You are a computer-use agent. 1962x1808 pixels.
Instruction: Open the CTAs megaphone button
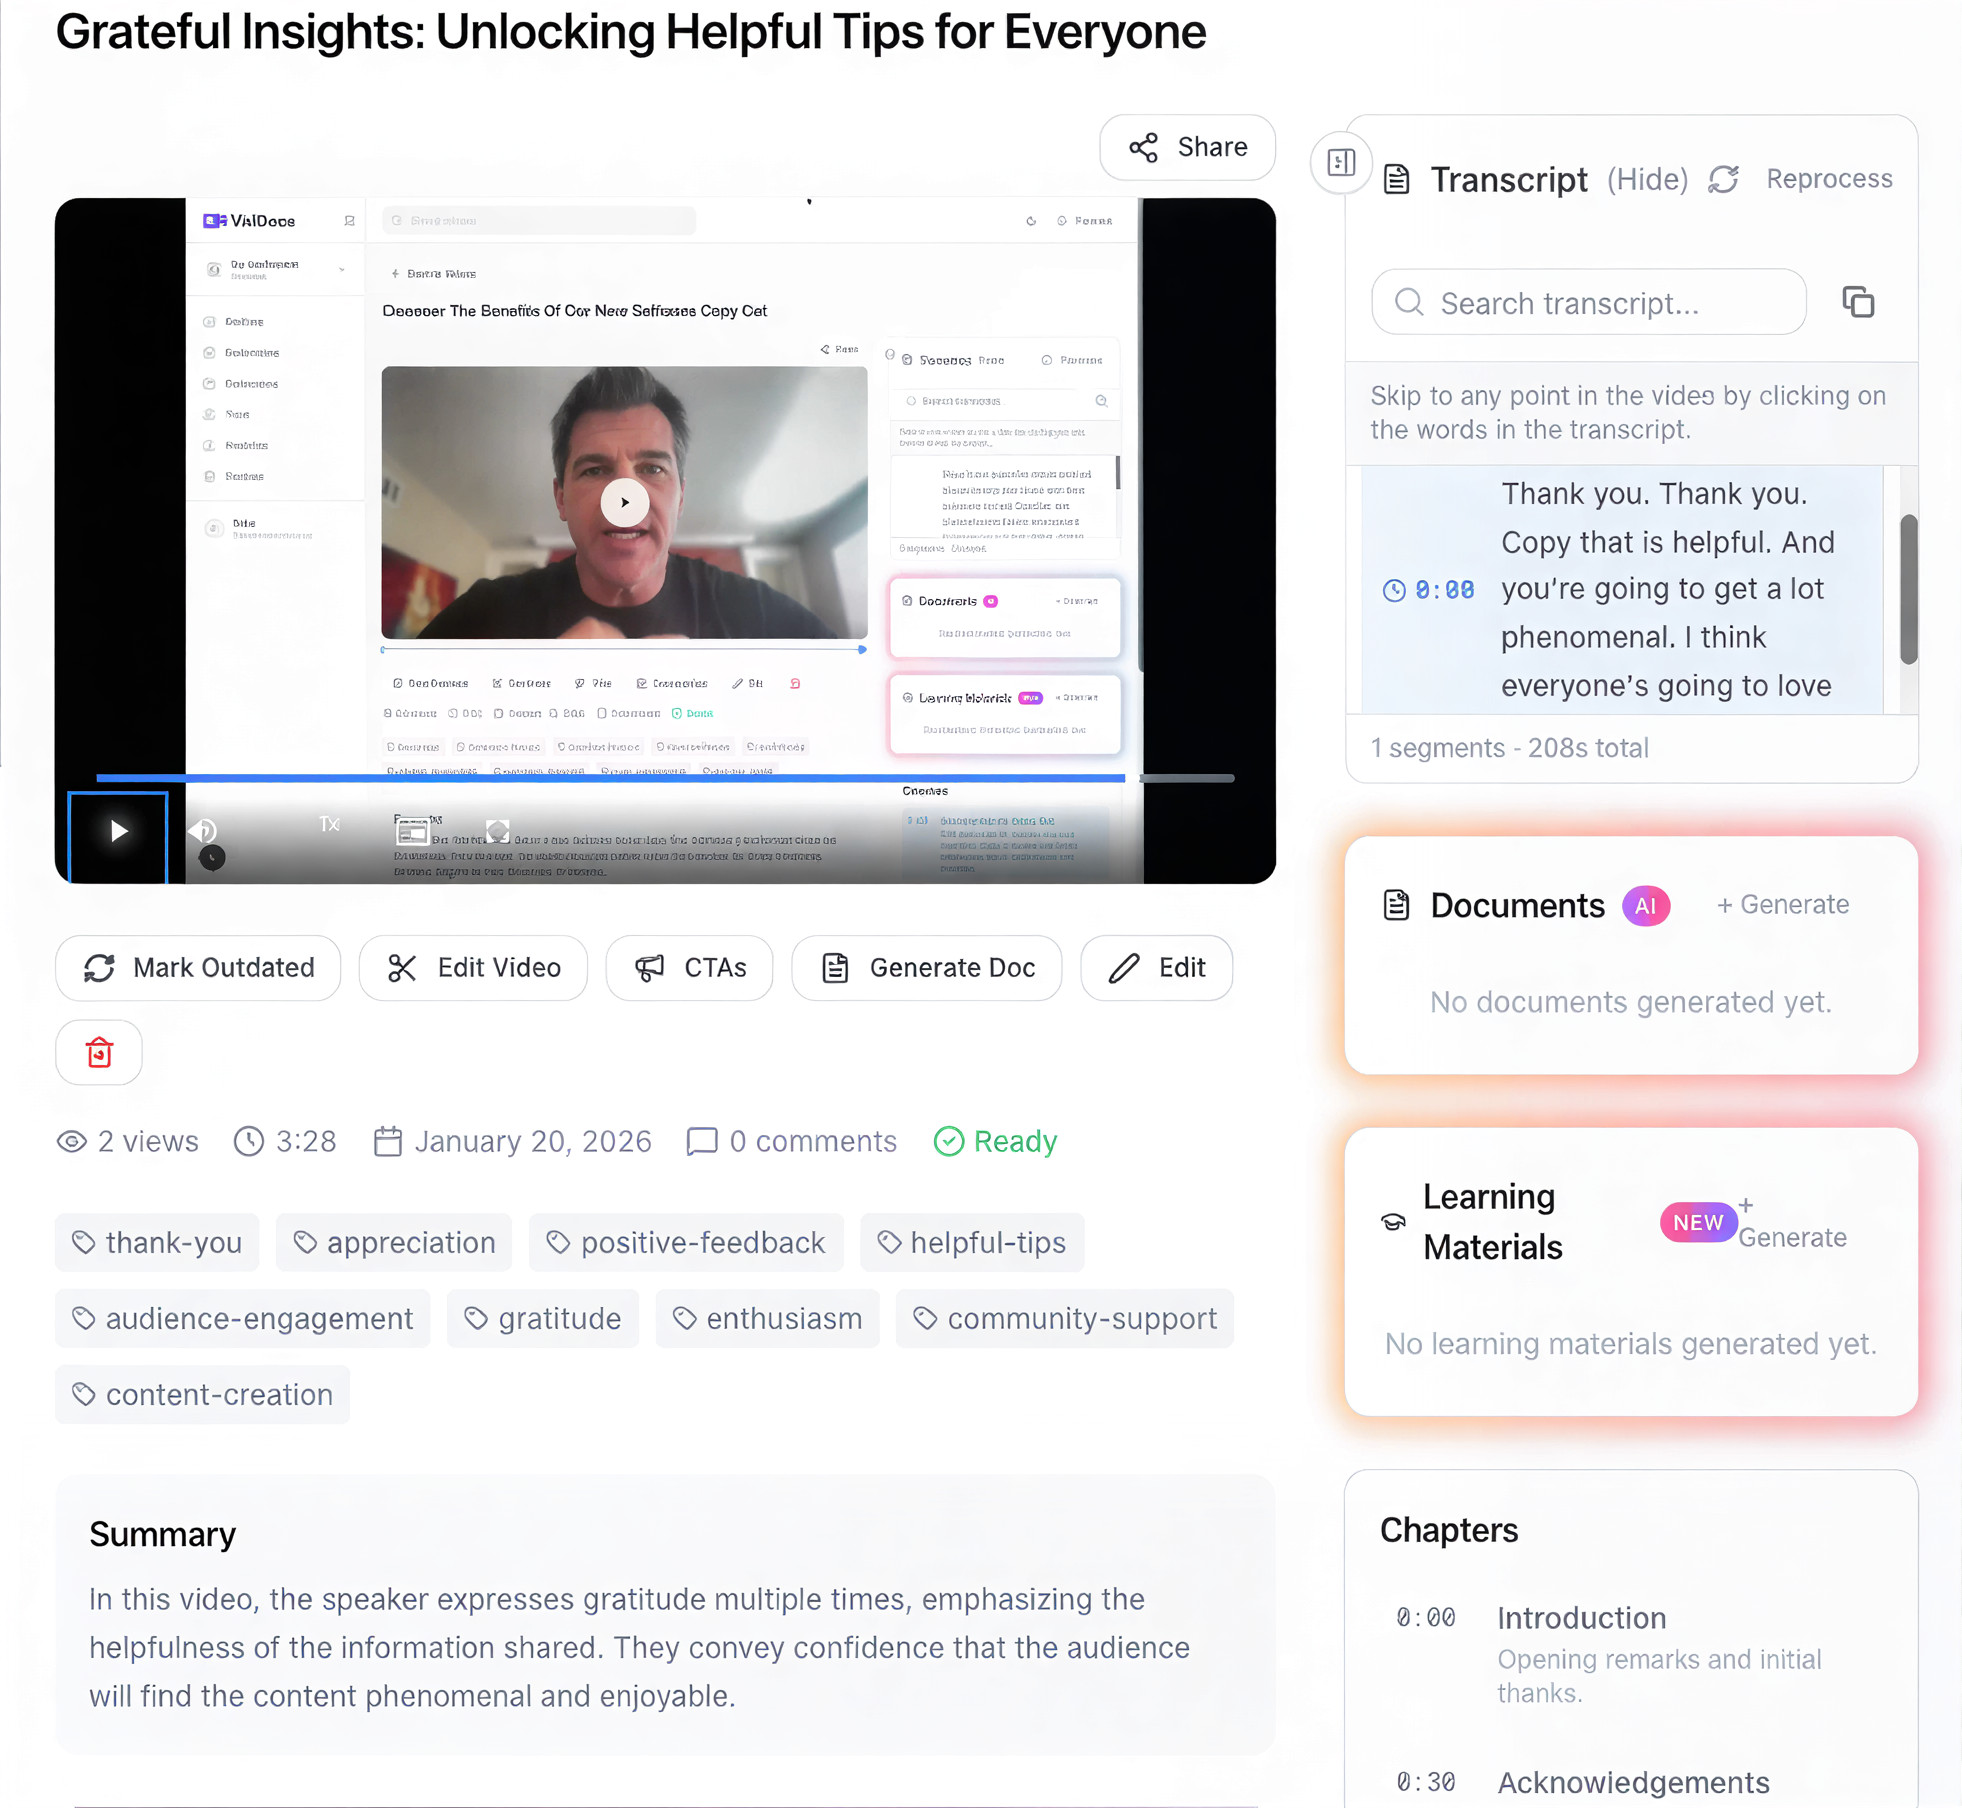pos(689,967)
